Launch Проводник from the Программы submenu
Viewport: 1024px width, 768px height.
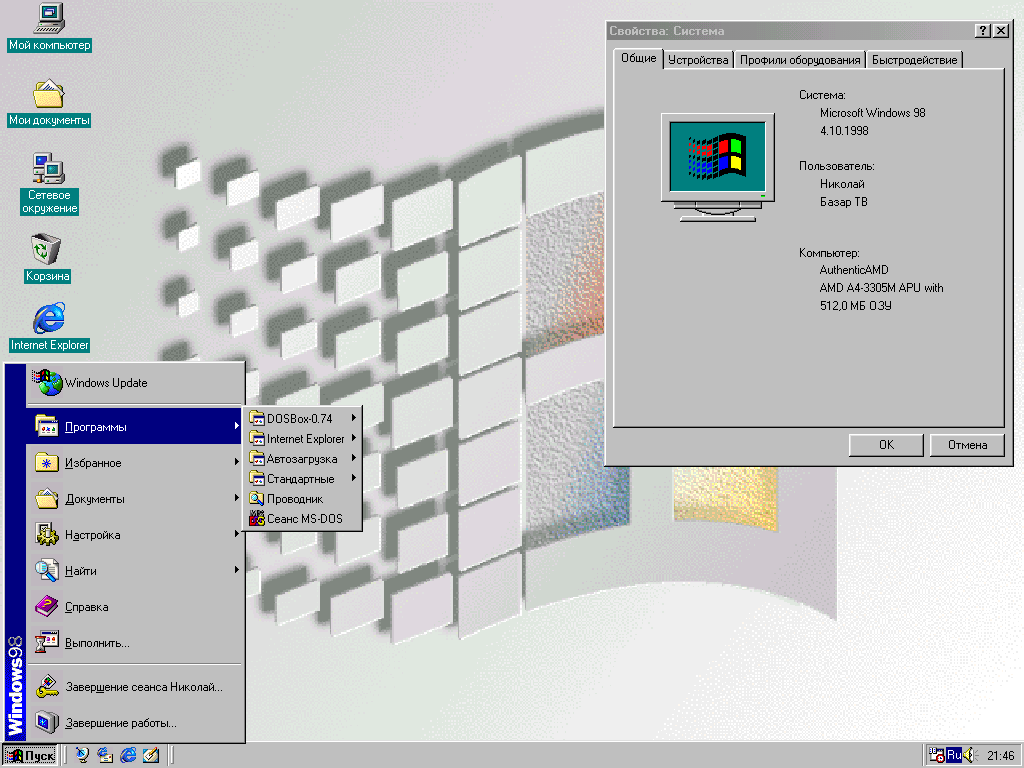303,499
